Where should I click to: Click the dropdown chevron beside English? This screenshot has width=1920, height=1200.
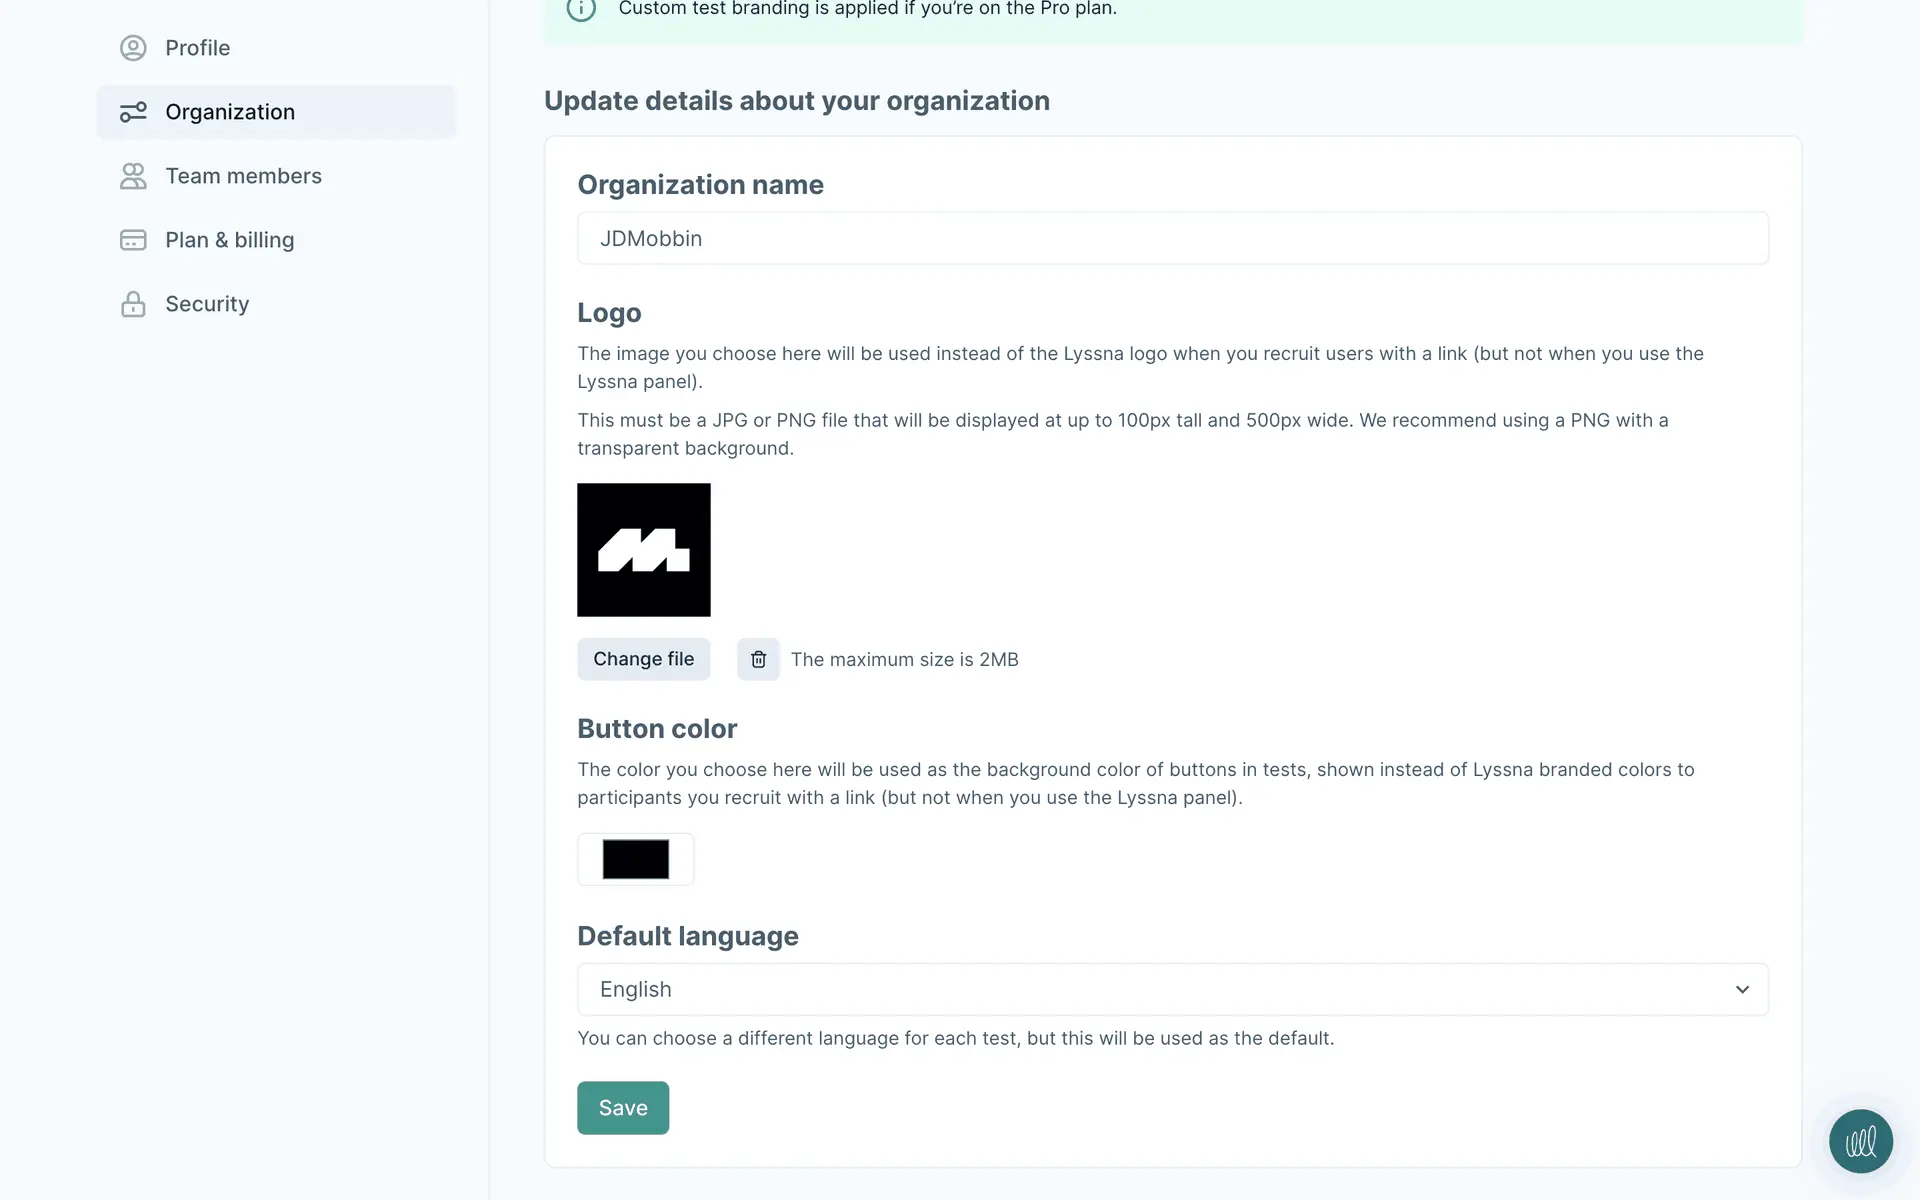pos(1742,989)
